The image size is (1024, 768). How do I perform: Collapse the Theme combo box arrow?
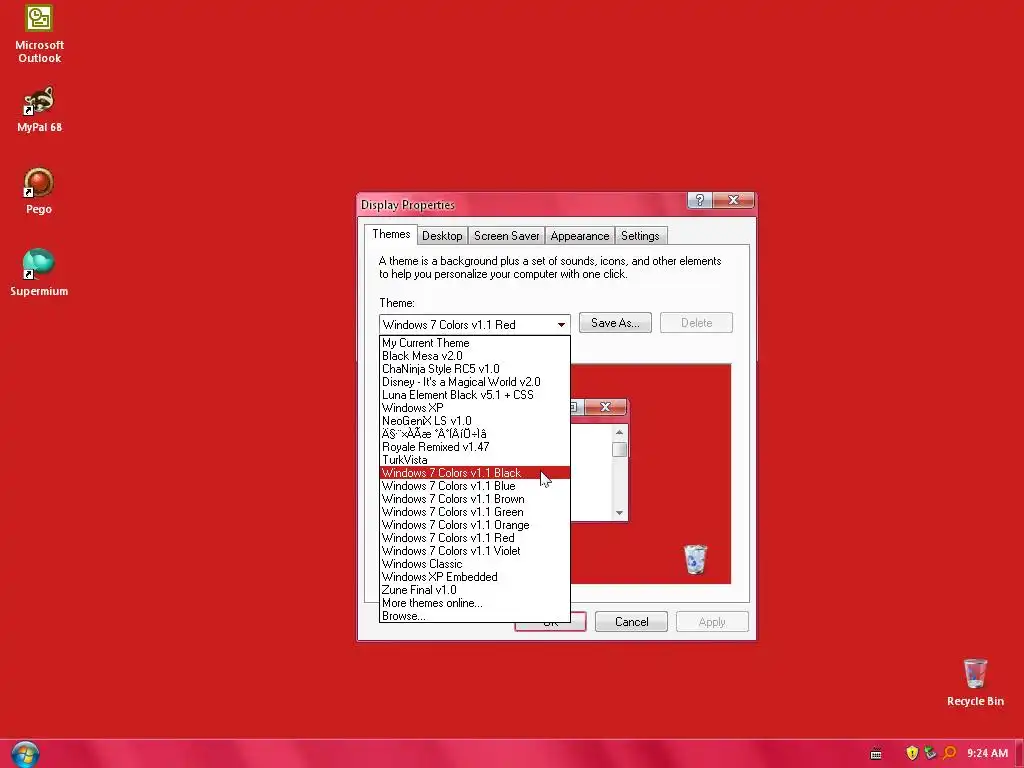click(561, 325)
